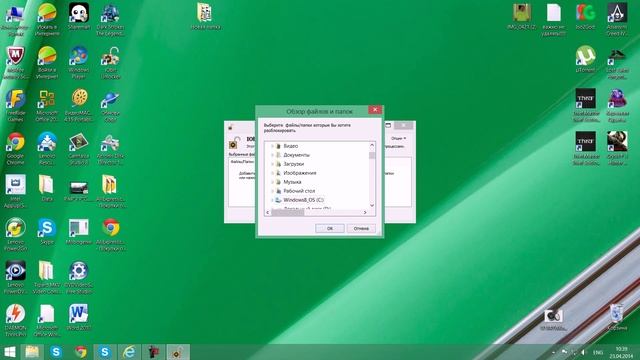Open the Computer desktop icon
Viewport: 640px width, 360px height.
coord(16,20)
